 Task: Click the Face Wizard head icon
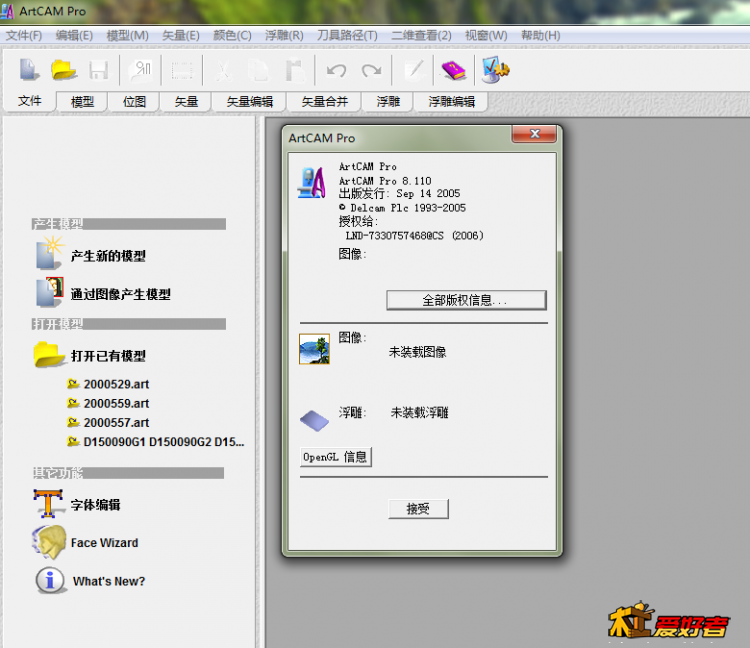coord(49,542)
